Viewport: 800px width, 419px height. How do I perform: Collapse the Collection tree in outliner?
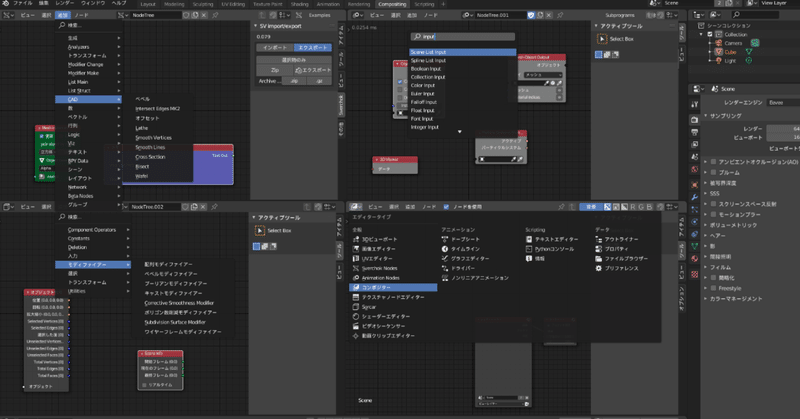pos(702,34)
